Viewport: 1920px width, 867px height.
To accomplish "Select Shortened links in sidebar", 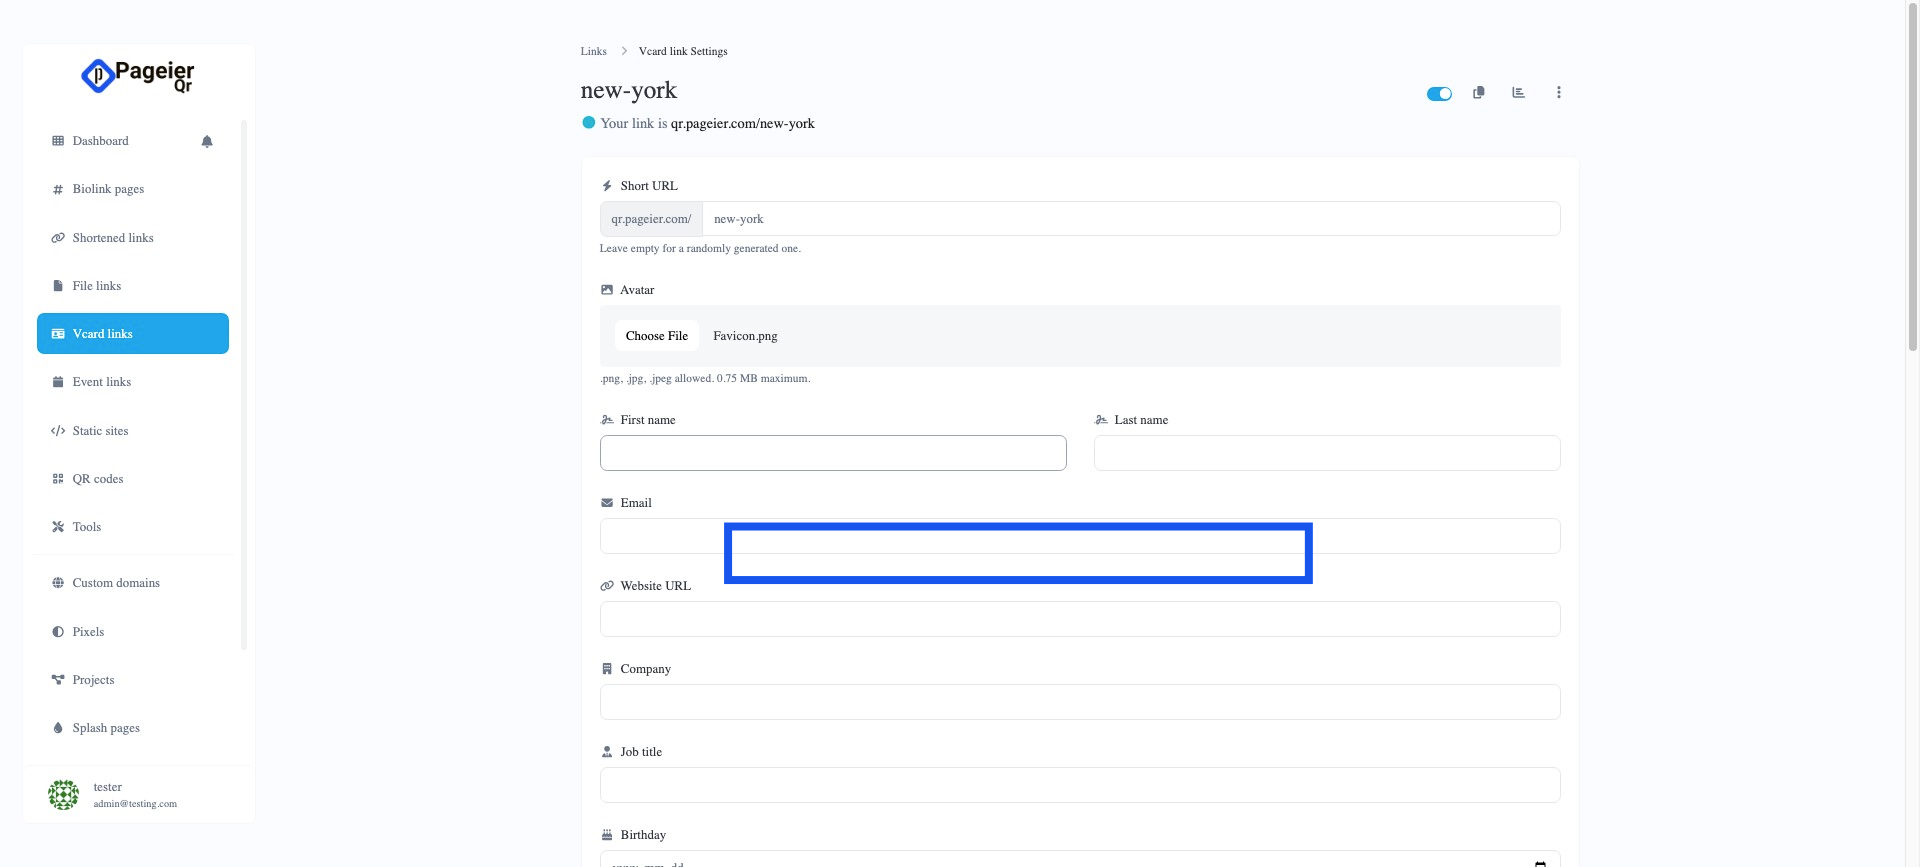I will coord(113,238).
